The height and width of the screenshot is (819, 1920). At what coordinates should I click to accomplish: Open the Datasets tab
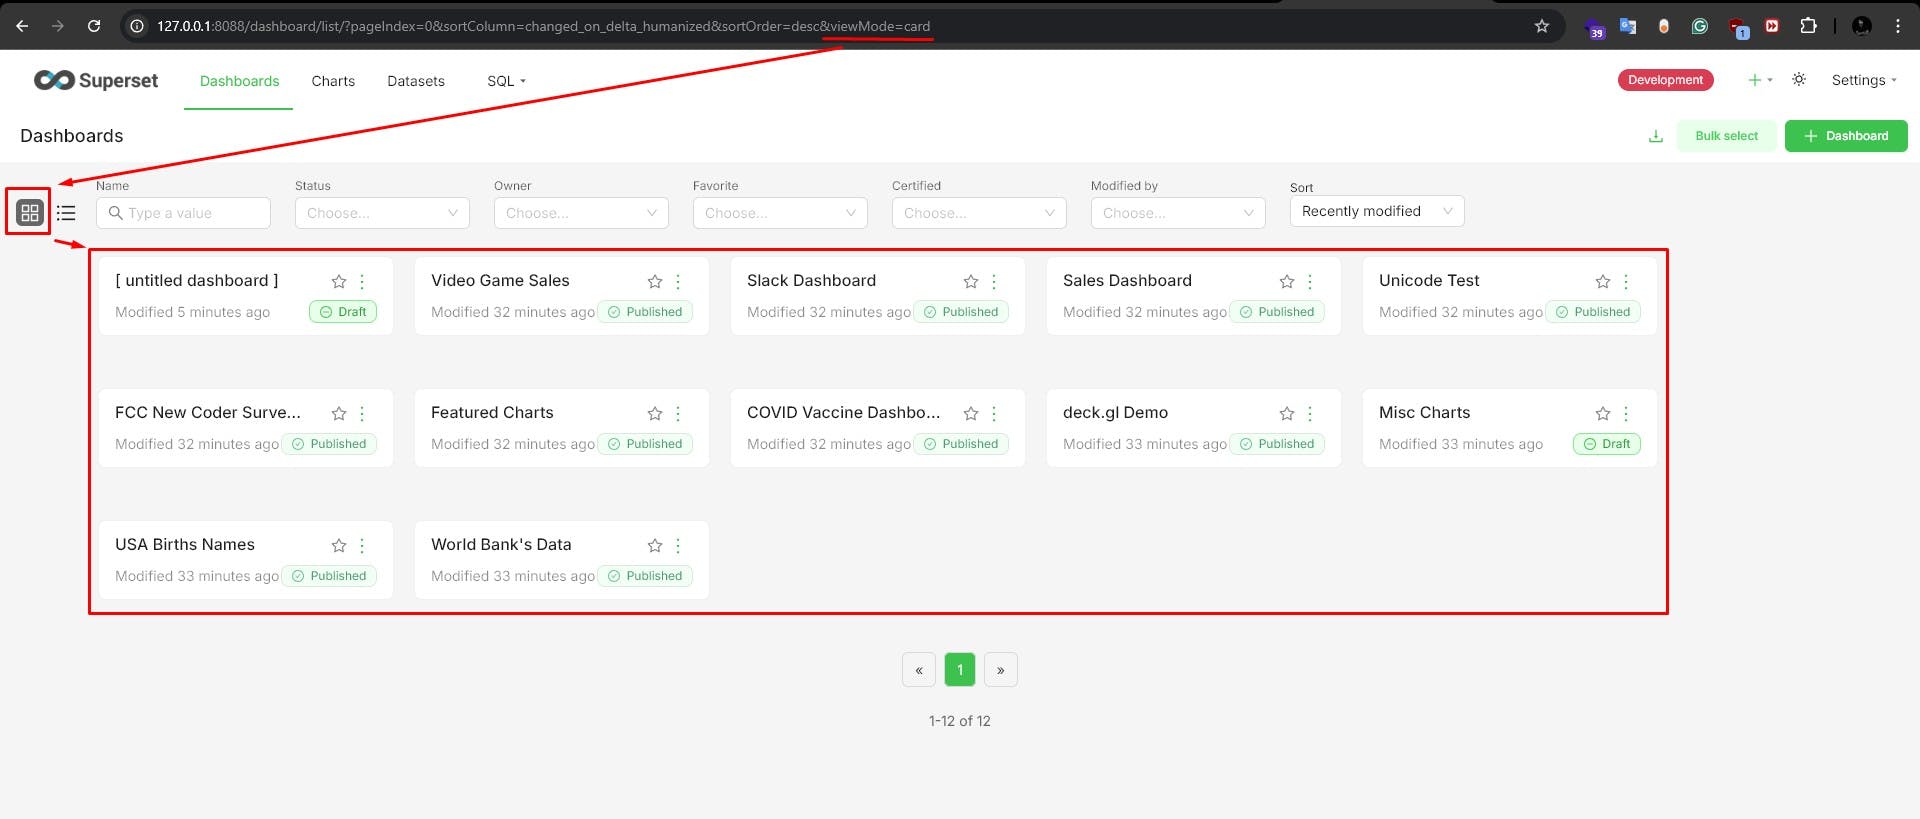[416, 81]
